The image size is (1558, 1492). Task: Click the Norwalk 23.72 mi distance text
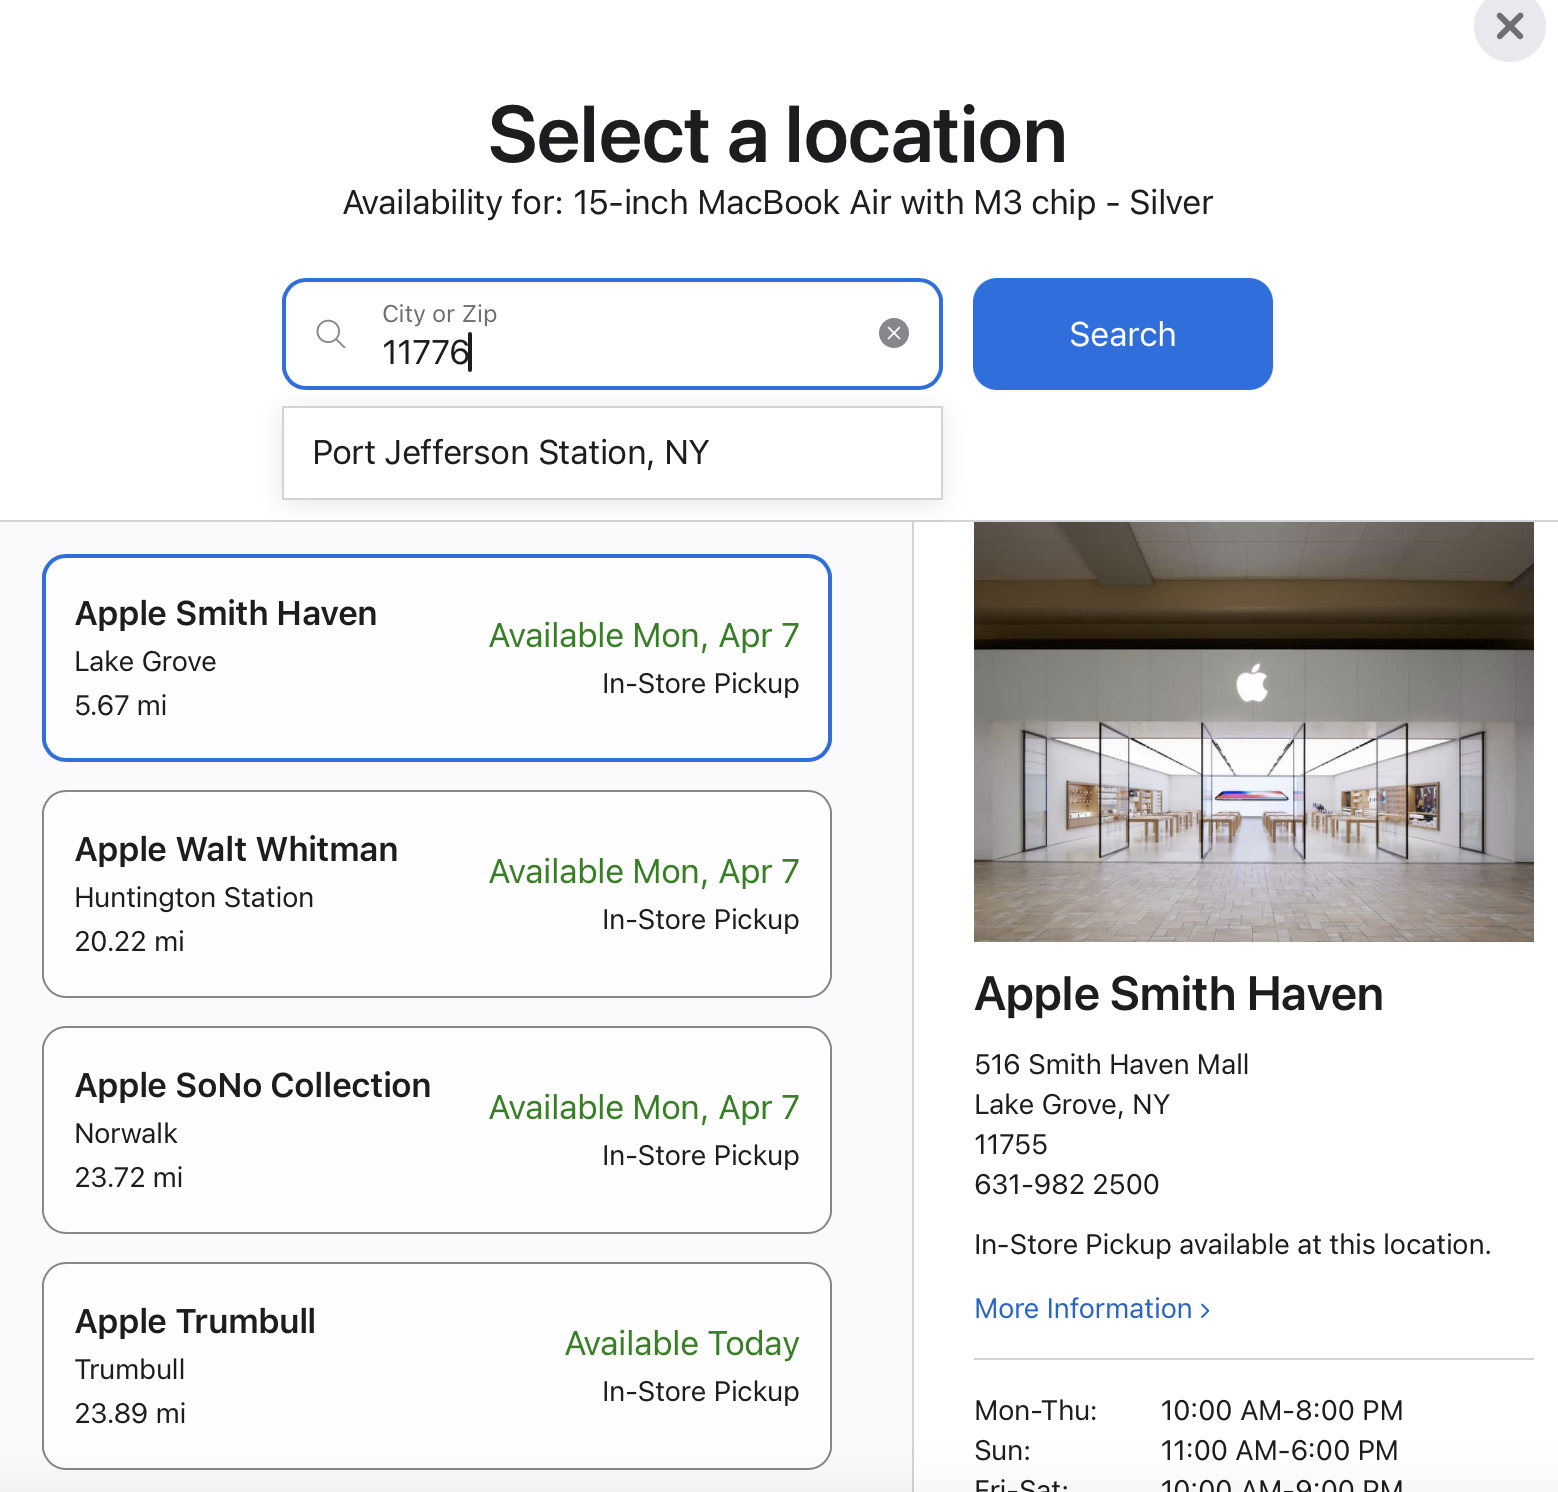pyautogui.click(x=129, y=1178)
